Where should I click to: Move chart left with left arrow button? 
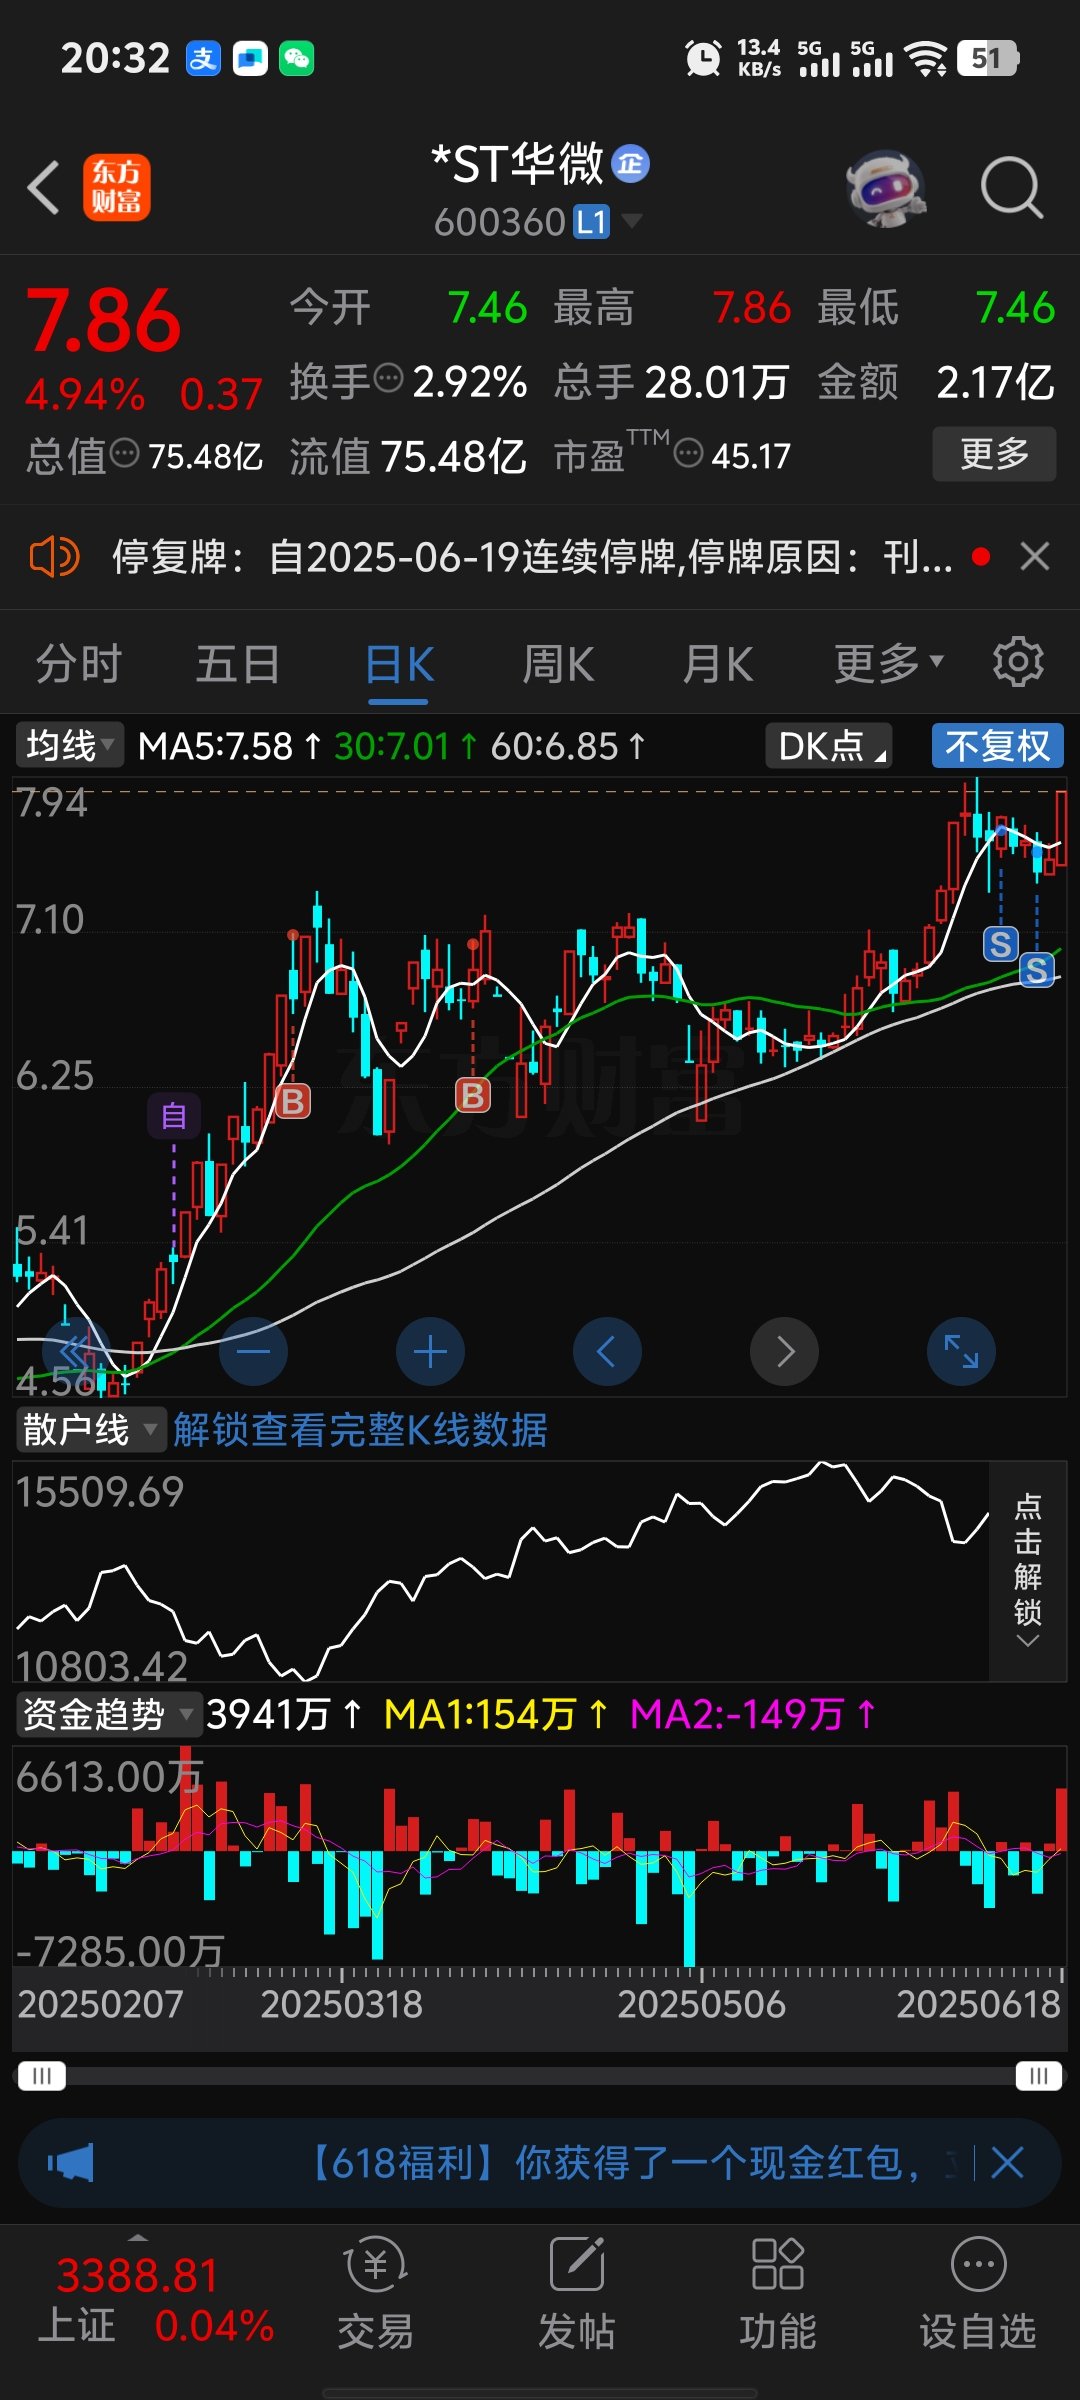pyautogui.click(x=607, y=1352)
